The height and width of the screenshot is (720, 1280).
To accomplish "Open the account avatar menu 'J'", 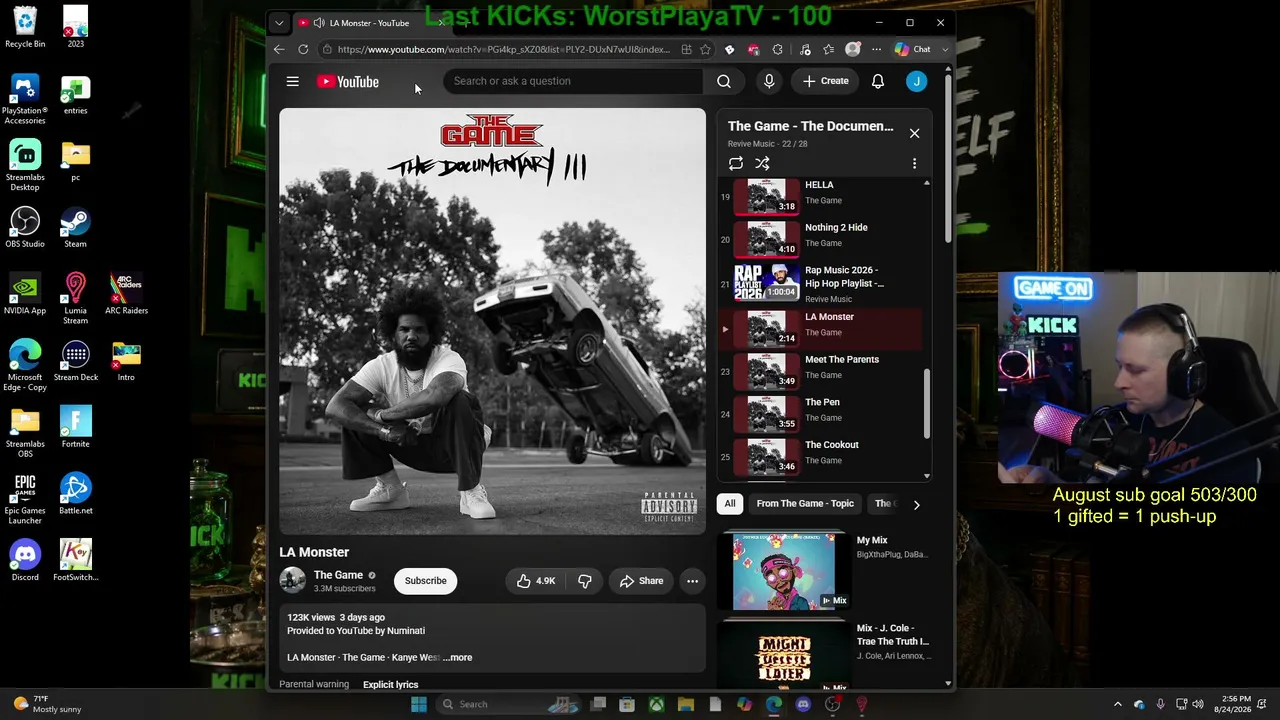I will coord(916,81).
